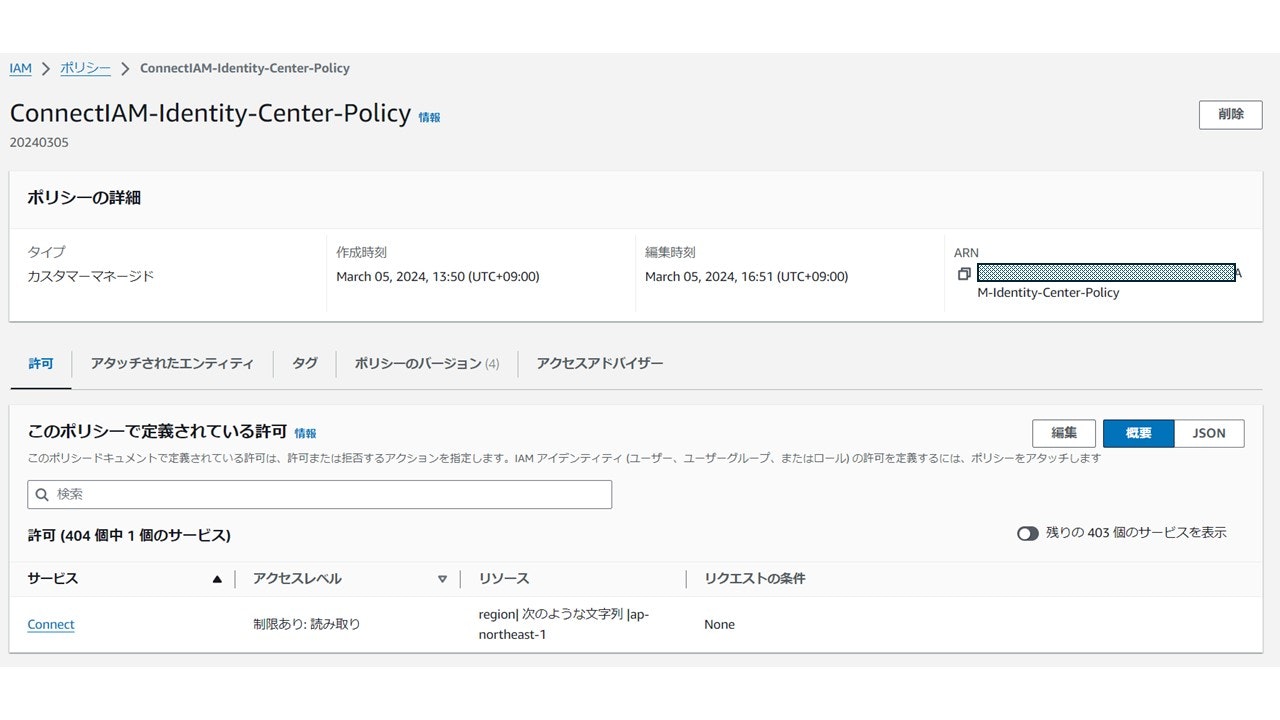Sort by service column ascending arrow
This screenshot has width=1280, height=720.
tap(217, 579)
